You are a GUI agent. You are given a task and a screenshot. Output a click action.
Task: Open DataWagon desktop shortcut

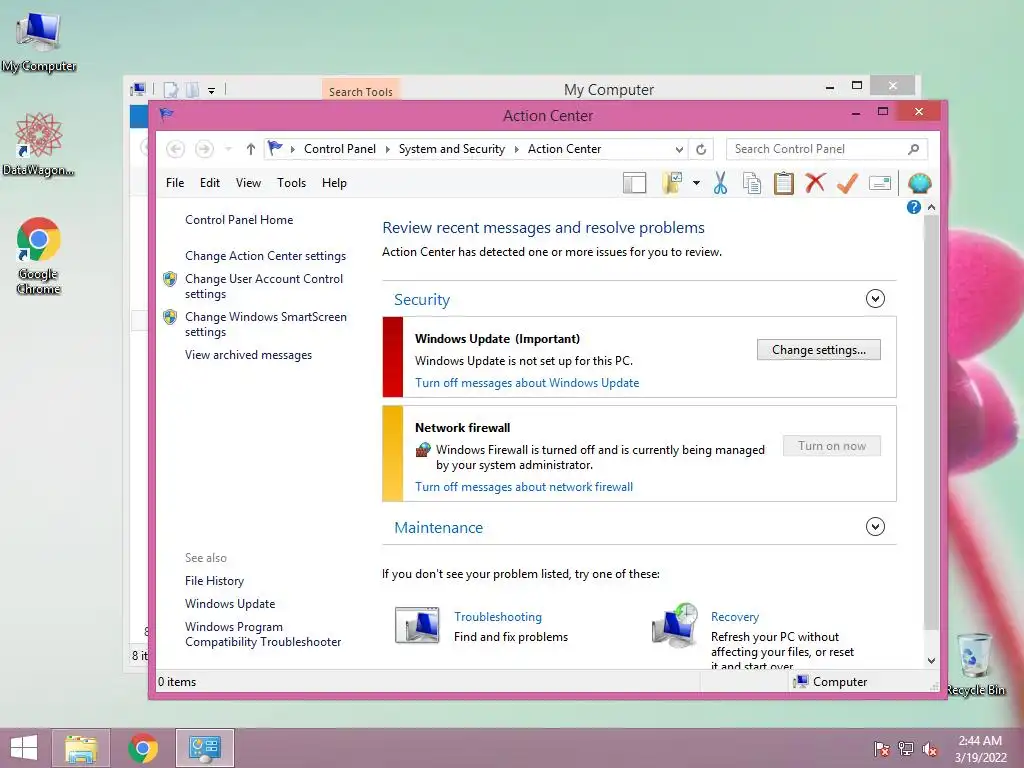[x=38, y=144]
